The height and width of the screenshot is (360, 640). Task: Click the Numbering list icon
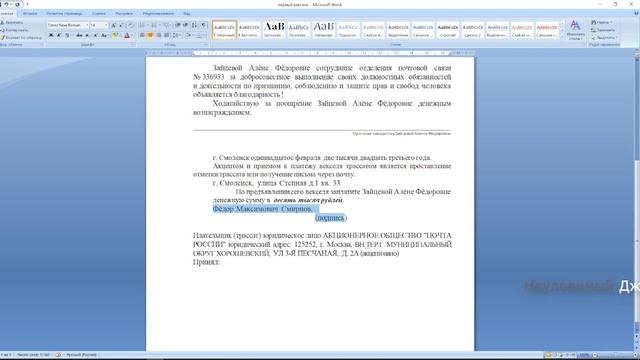pos(155,25)
